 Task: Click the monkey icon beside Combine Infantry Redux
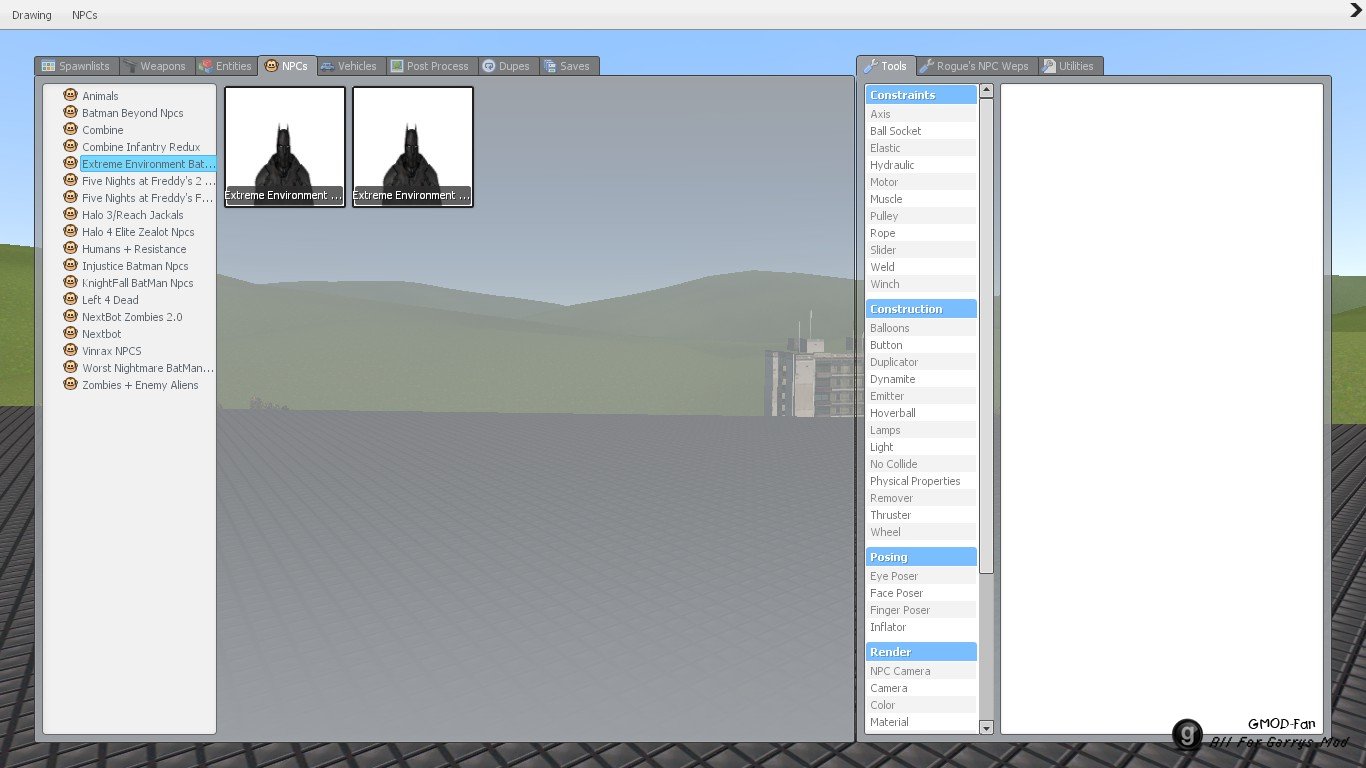point(71,146)
